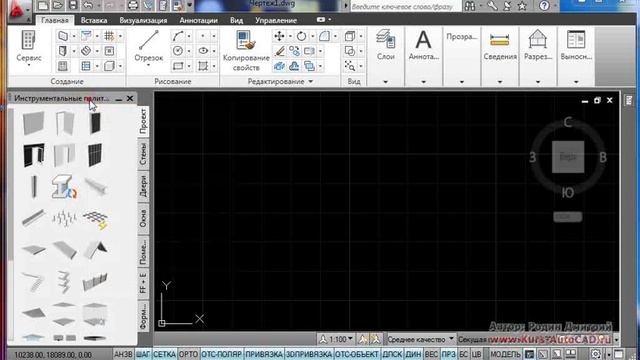640x360 pixels.
Task: Select the Отрезок line tool
Action: point(149,48)
